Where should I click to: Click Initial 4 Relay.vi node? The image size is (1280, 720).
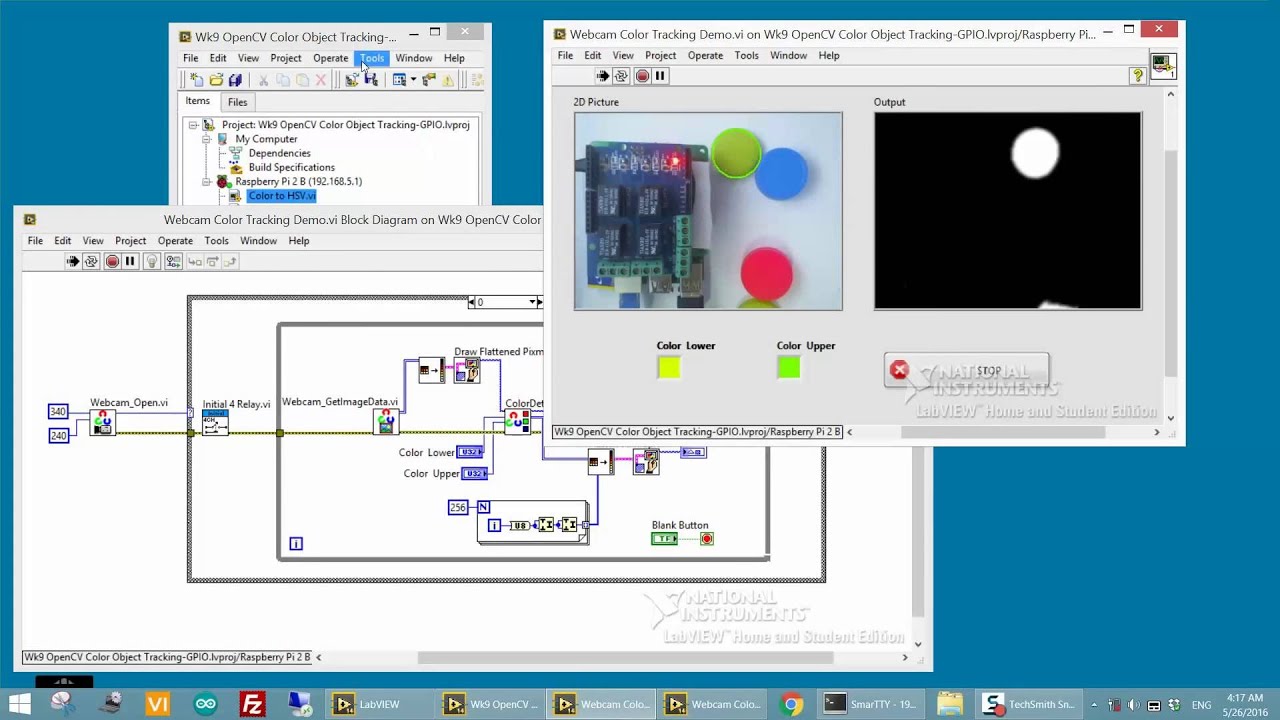[x=215, y=423]
